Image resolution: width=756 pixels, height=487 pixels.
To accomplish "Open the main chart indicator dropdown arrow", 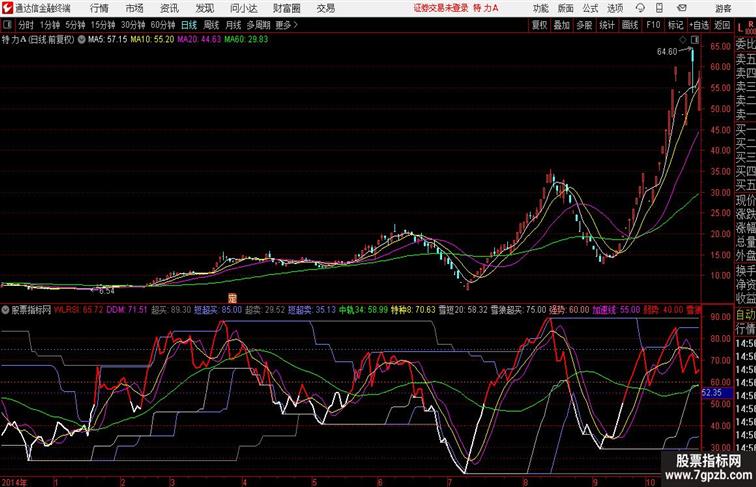I will 81,40.
